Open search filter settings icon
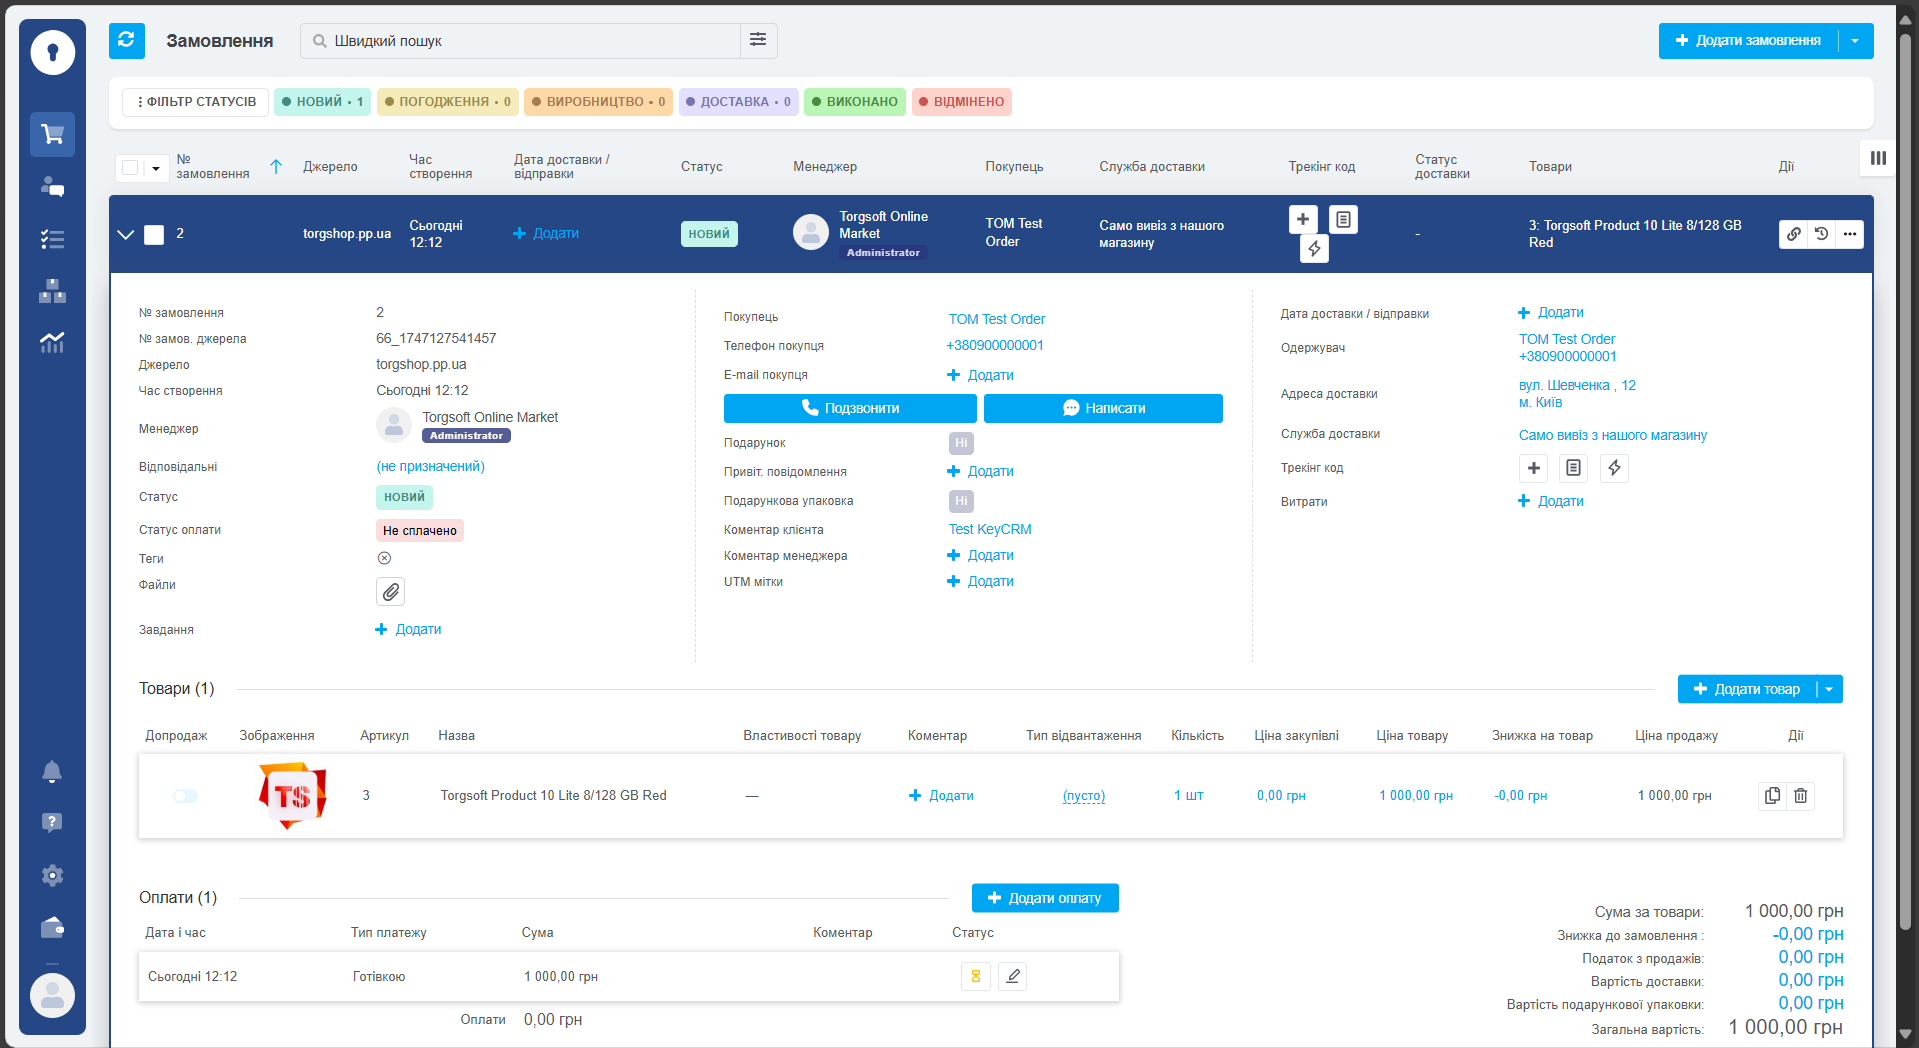The image size is (1919, 1048). [758, 40]
